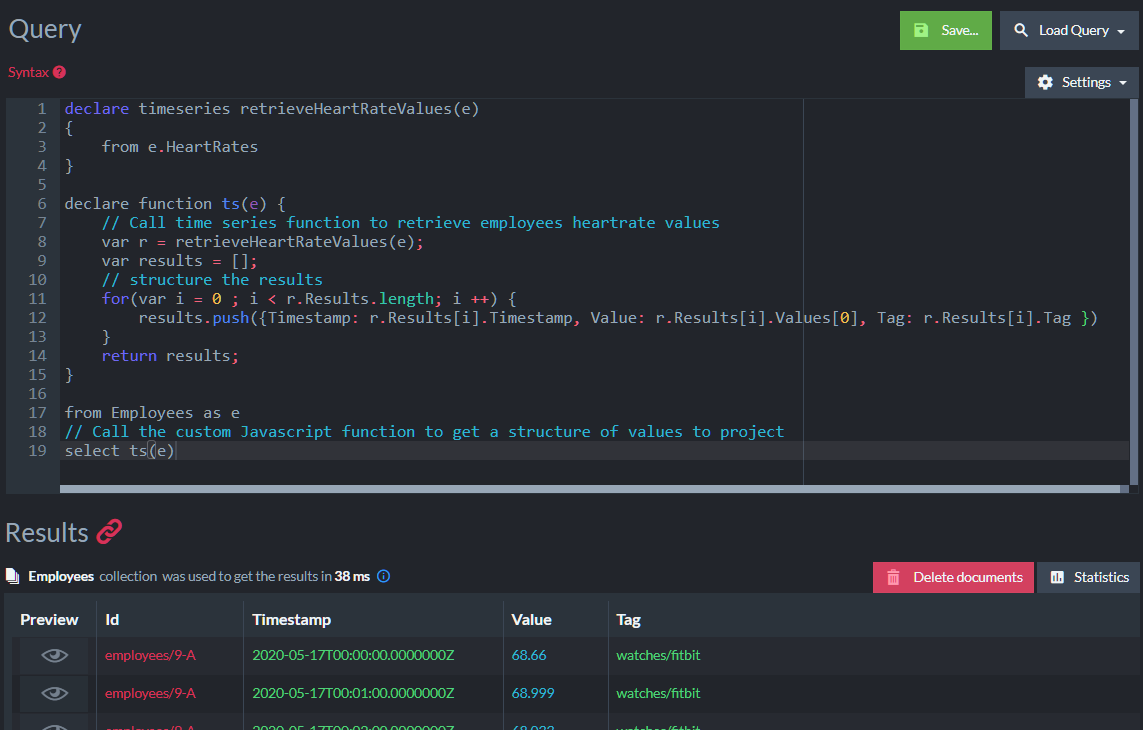Click the Value column header
Screen dimensions: 1143x730
531,620
